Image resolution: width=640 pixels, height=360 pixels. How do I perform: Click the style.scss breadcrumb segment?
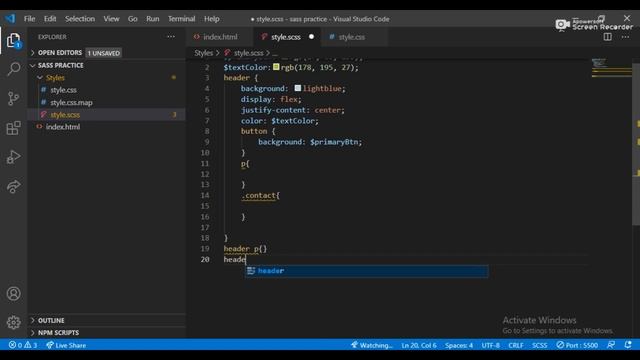point(248,53)
